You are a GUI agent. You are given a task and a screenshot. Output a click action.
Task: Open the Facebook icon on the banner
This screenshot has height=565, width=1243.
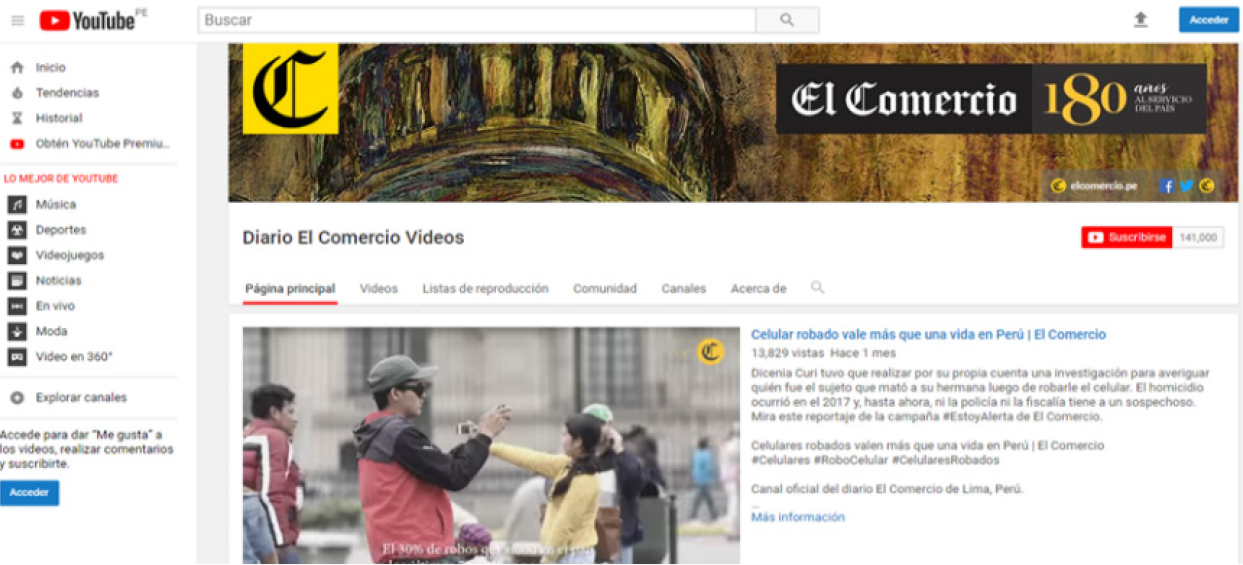[1166, 186]
